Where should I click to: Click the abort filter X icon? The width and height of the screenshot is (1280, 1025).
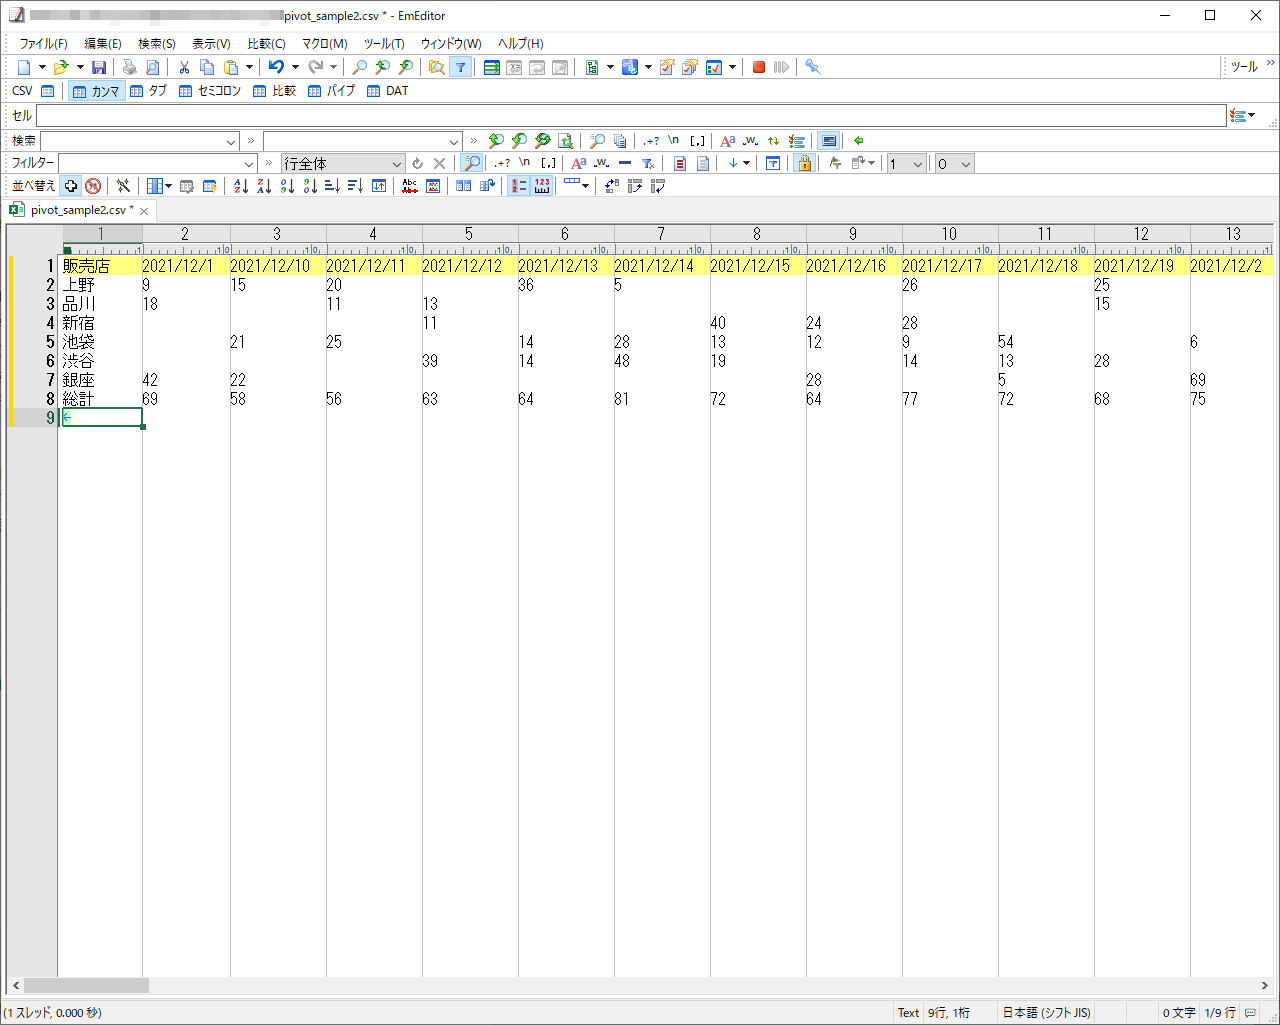coord(439,163)
